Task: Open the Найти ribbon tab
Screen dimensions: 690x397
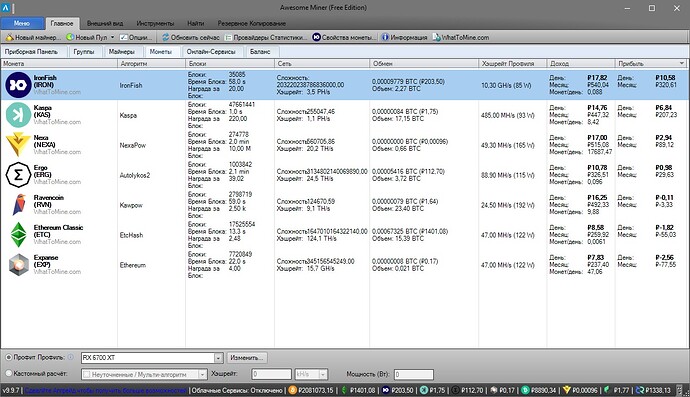Action: 195,23
